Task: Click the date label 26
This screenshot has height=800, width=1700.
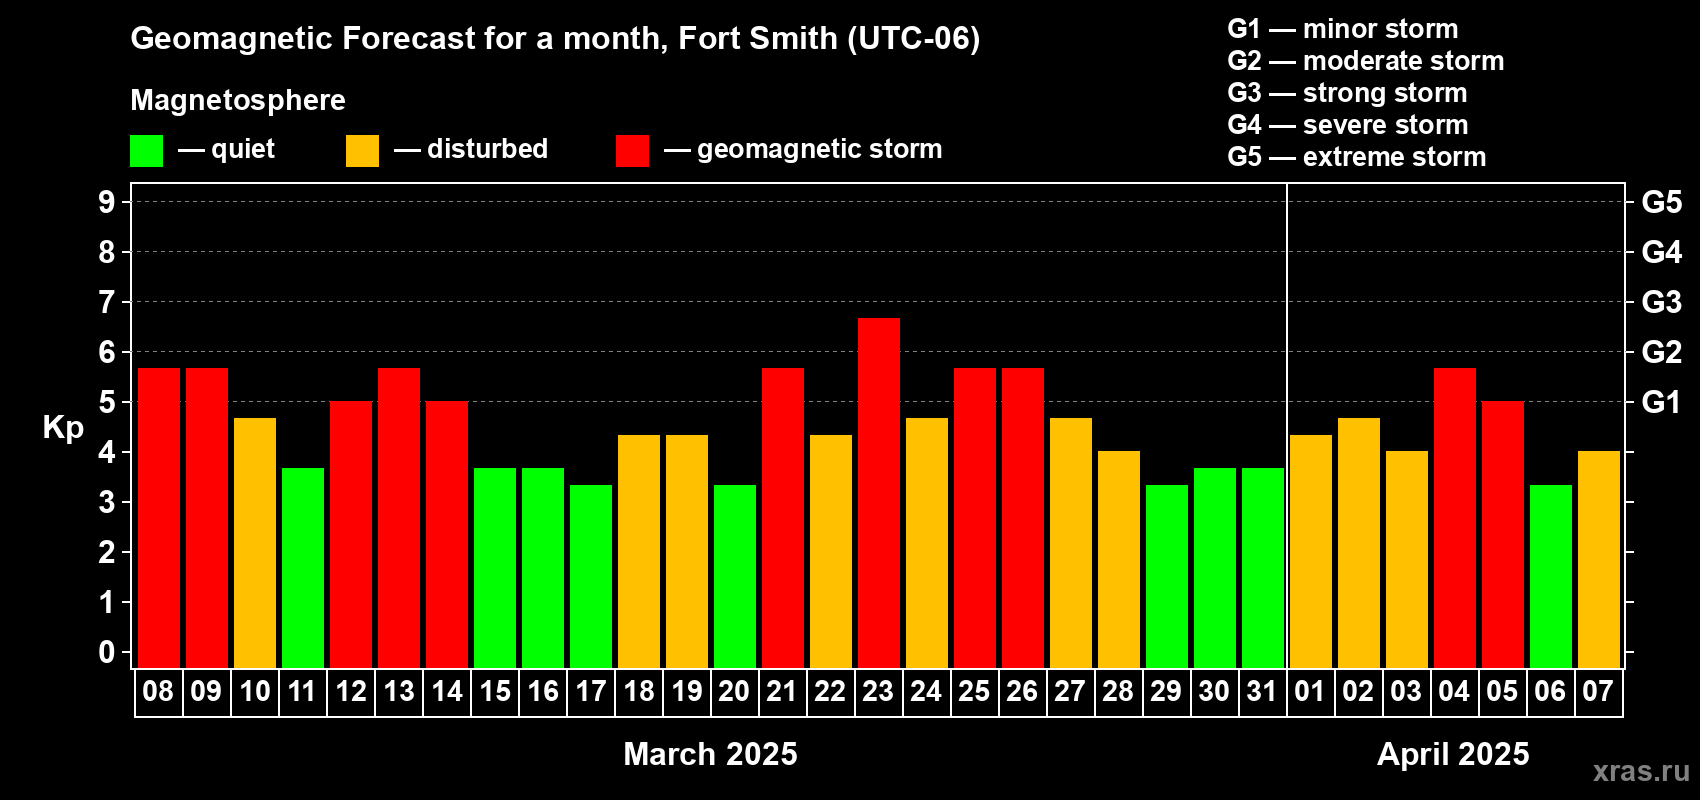Action: (1022, 691)
